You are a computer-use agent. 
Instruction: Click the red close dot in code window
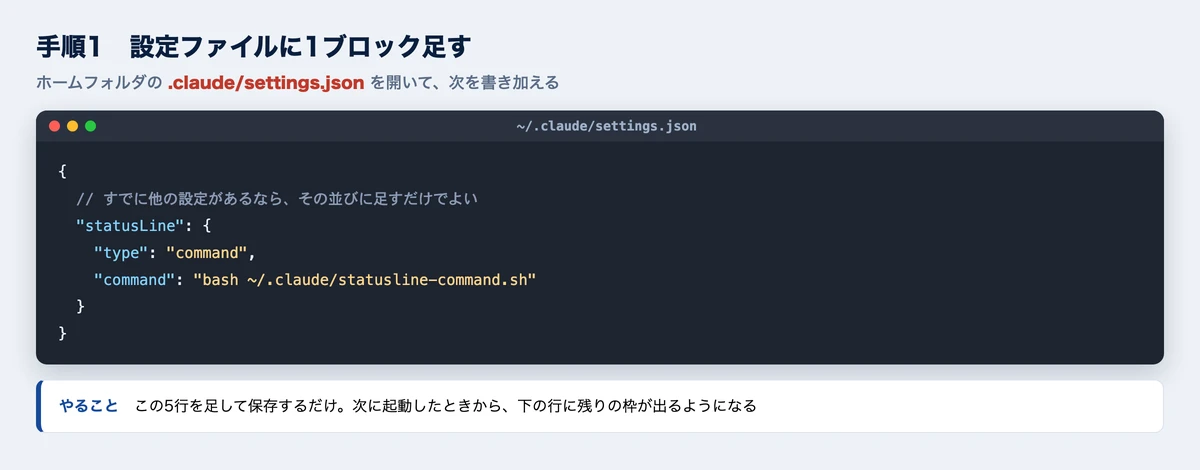point(54,126)
